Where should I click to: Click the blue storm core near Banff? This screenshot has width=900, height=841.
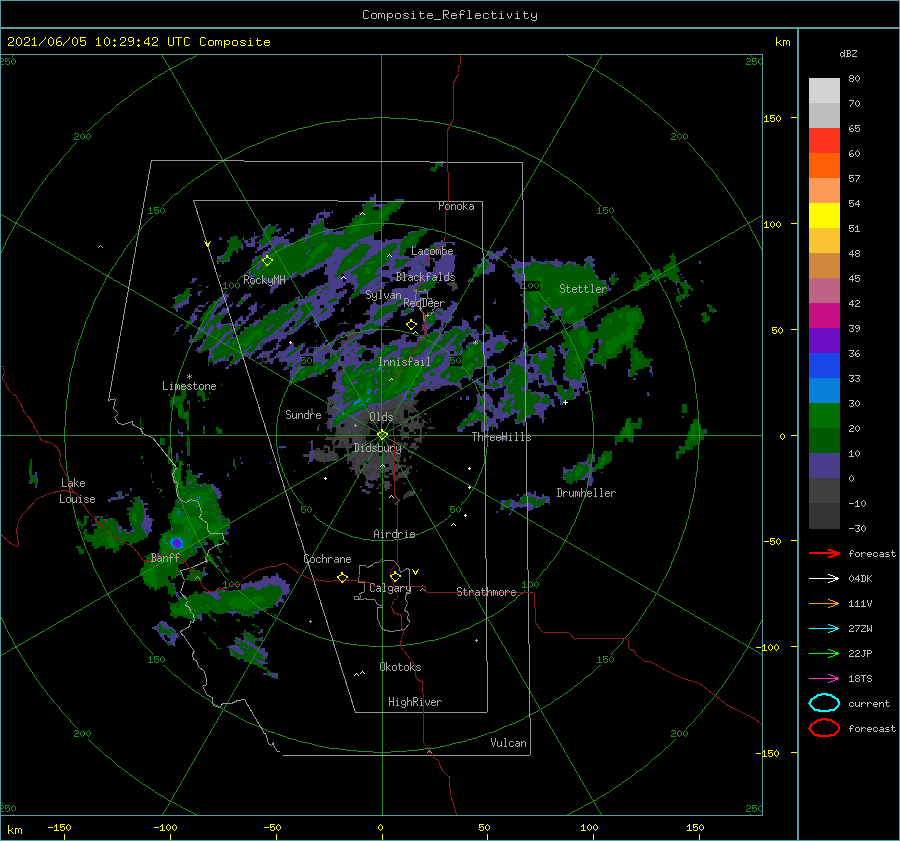177,542
